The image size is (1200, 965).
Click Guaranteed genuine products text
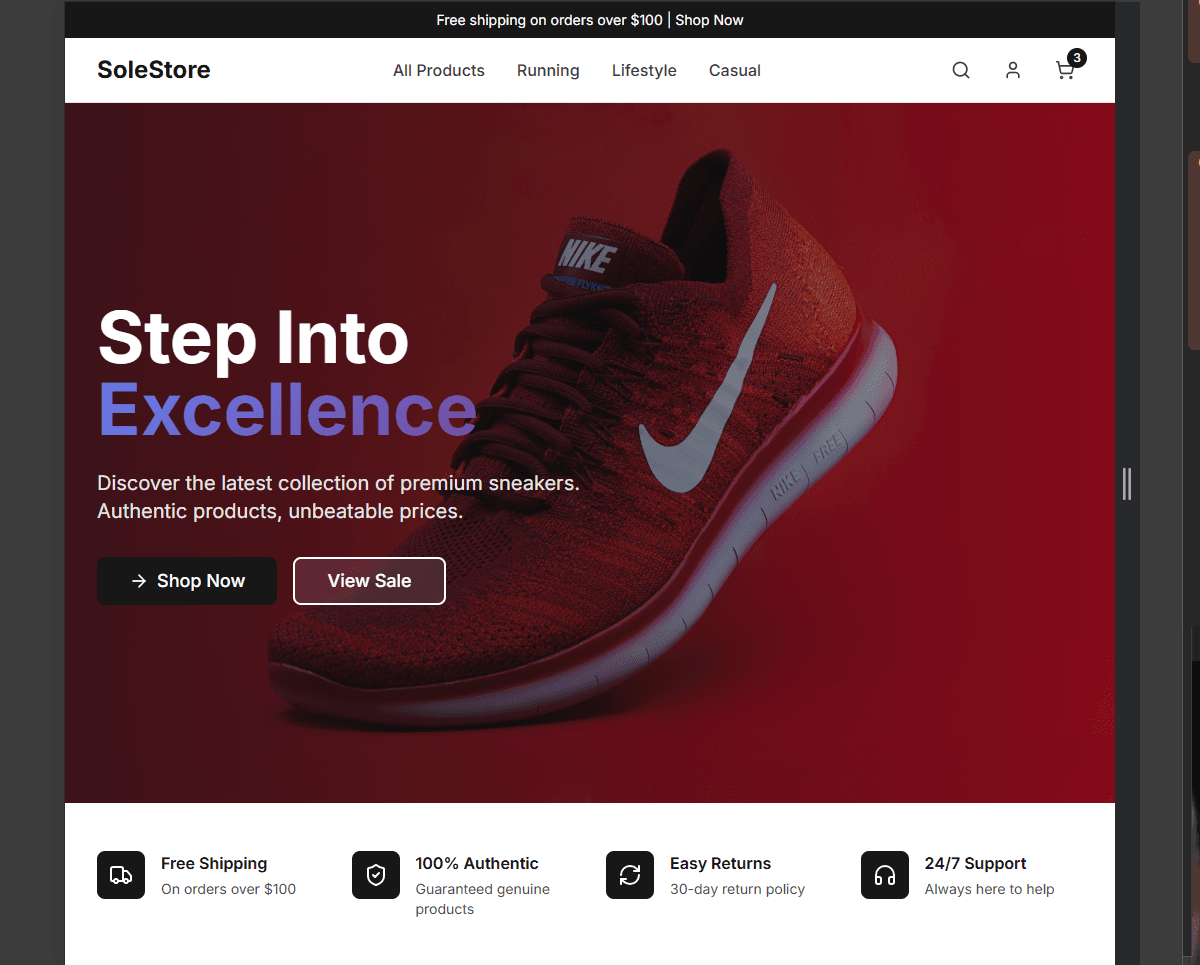pos(483,899)
